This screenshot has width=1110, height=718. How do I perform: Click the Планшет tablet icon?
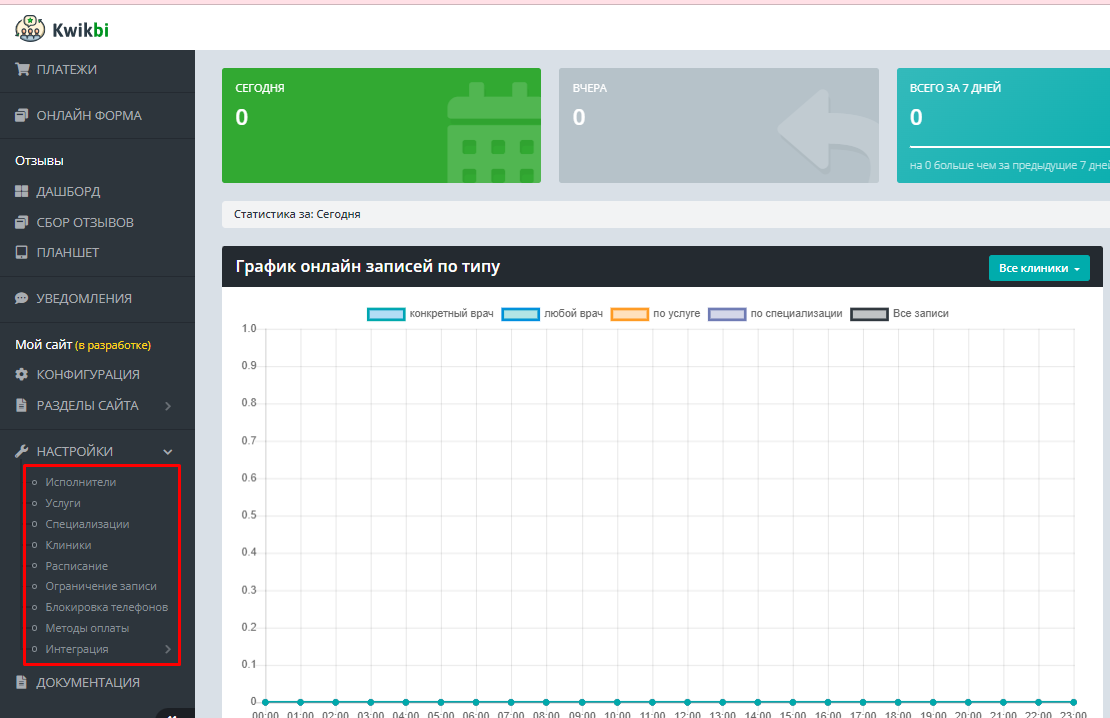pyautogui.click(x=21, y=253)
